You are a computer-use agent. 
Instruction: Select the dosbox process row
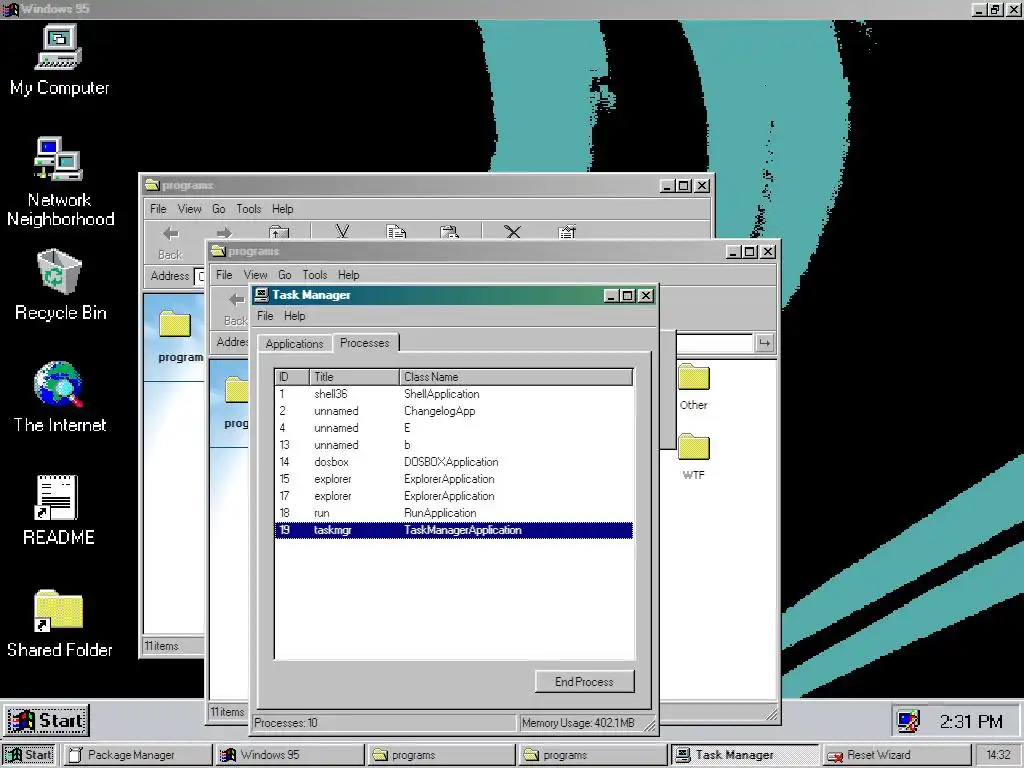(x=454, y=462)
